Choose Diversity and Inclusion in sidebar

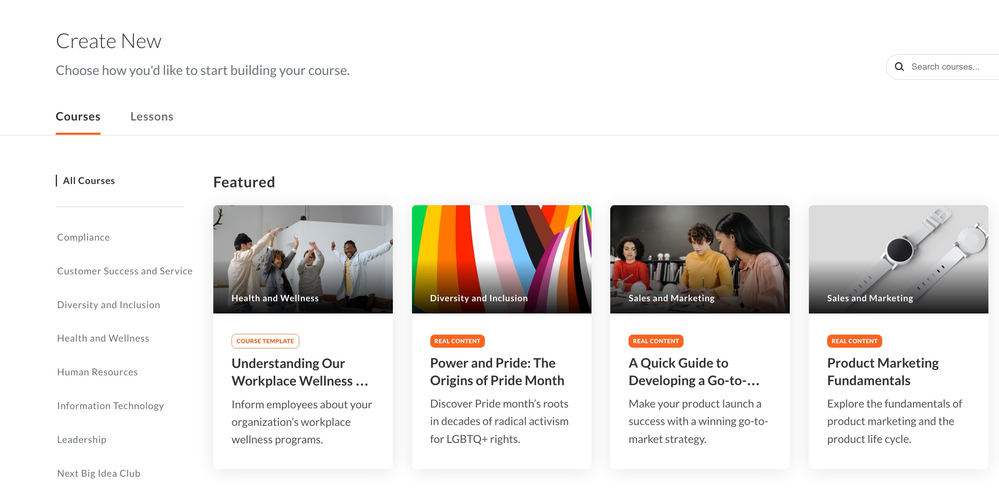coord(108,305)
